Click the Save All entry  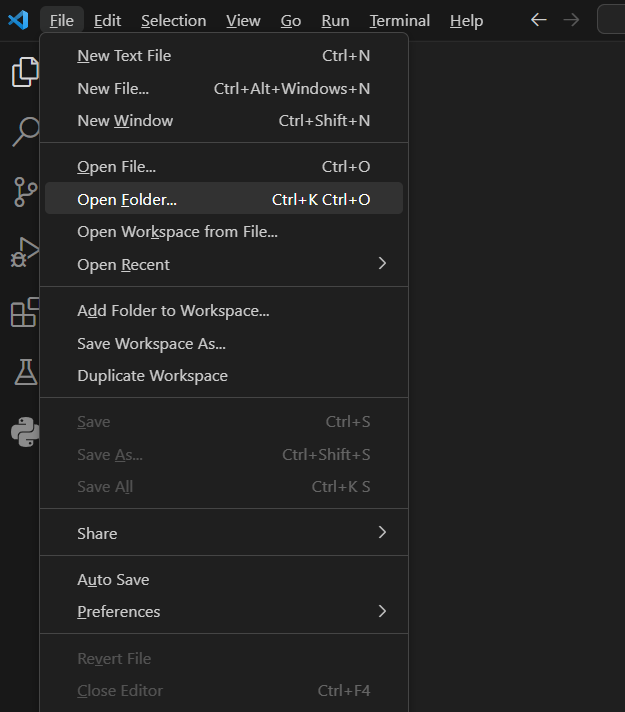[x=224, y=486]
